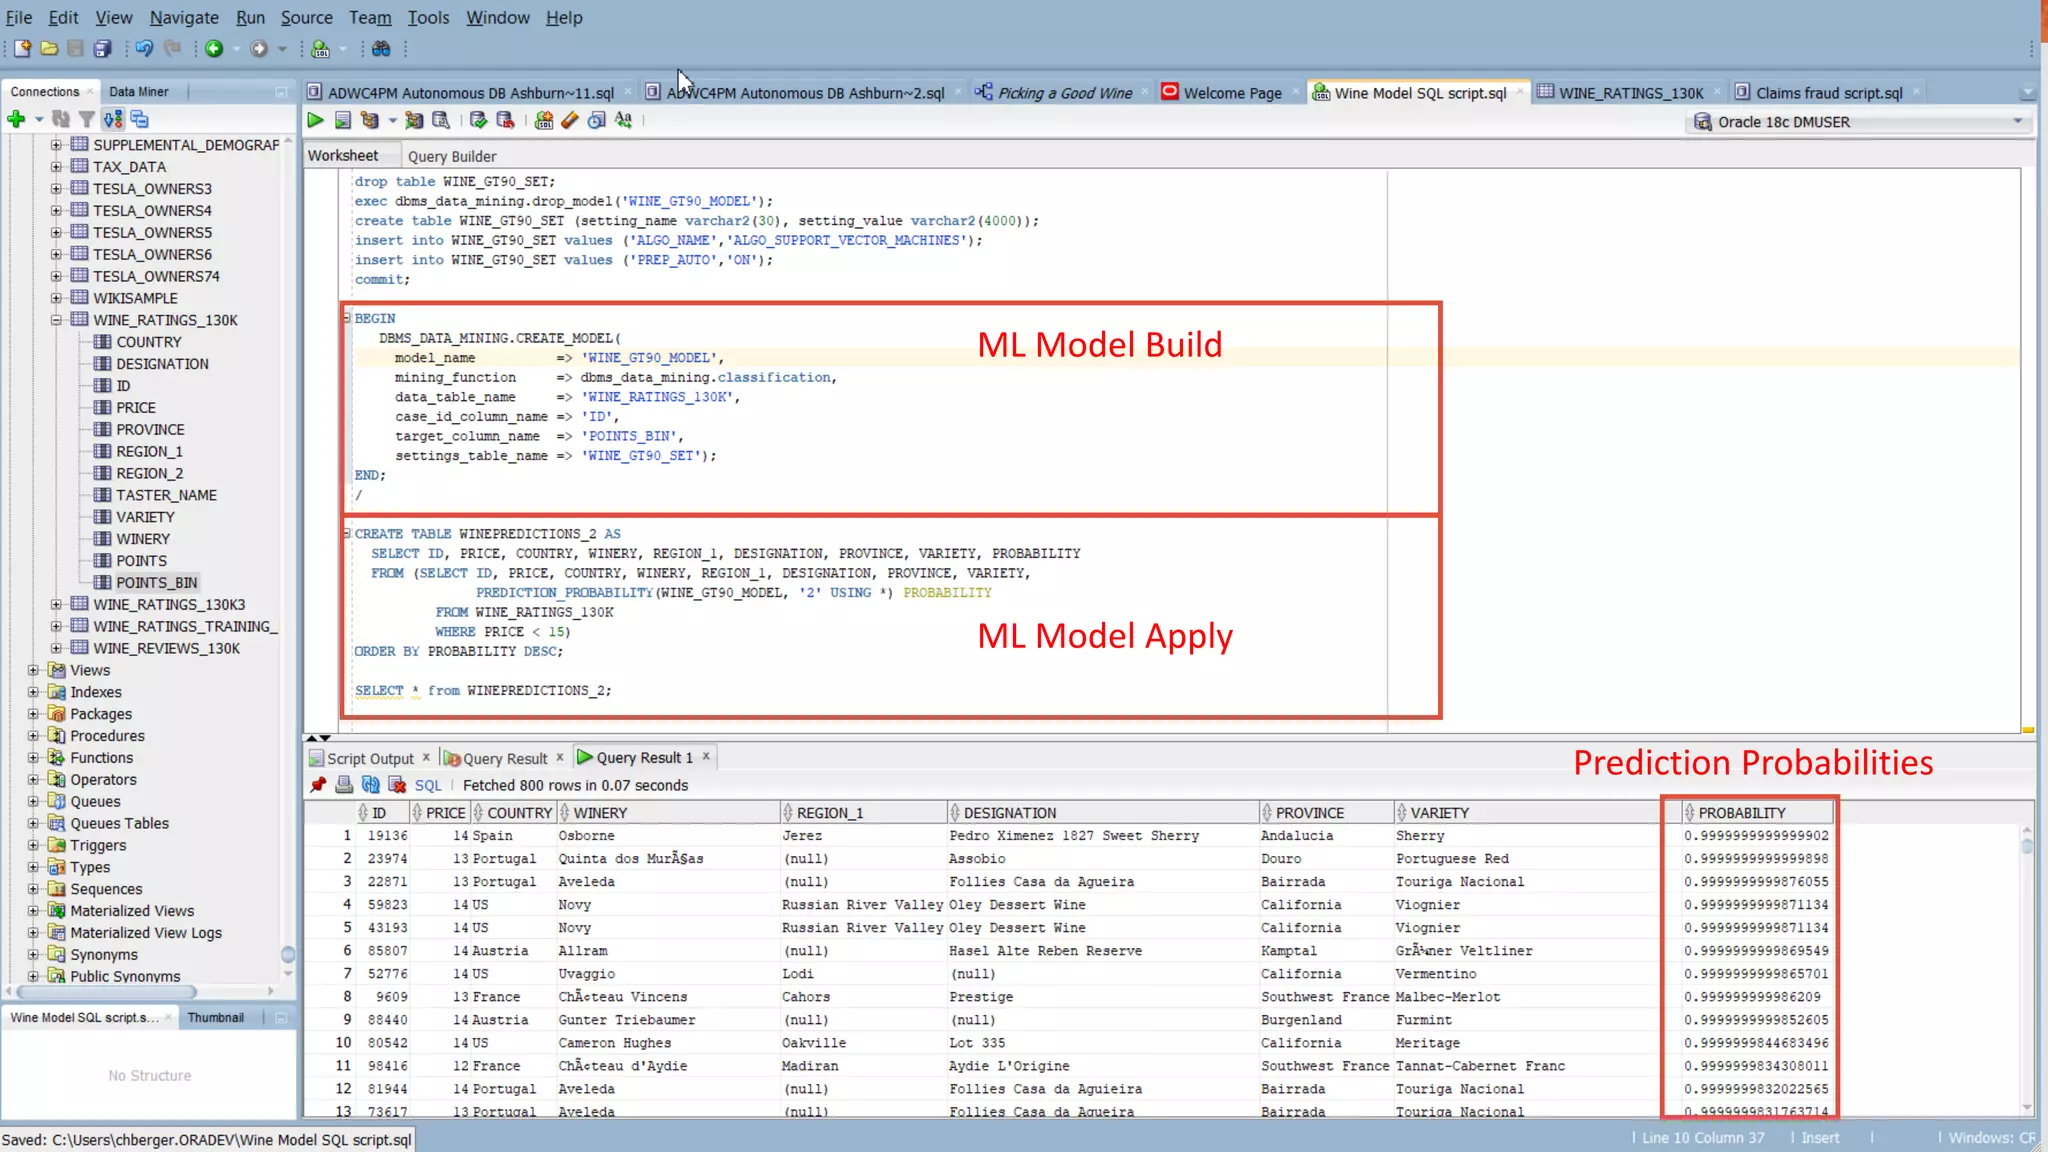Switch to the Thumbnail tab
This screenshot has width=2048, height=1152.
click(215, 1017)
